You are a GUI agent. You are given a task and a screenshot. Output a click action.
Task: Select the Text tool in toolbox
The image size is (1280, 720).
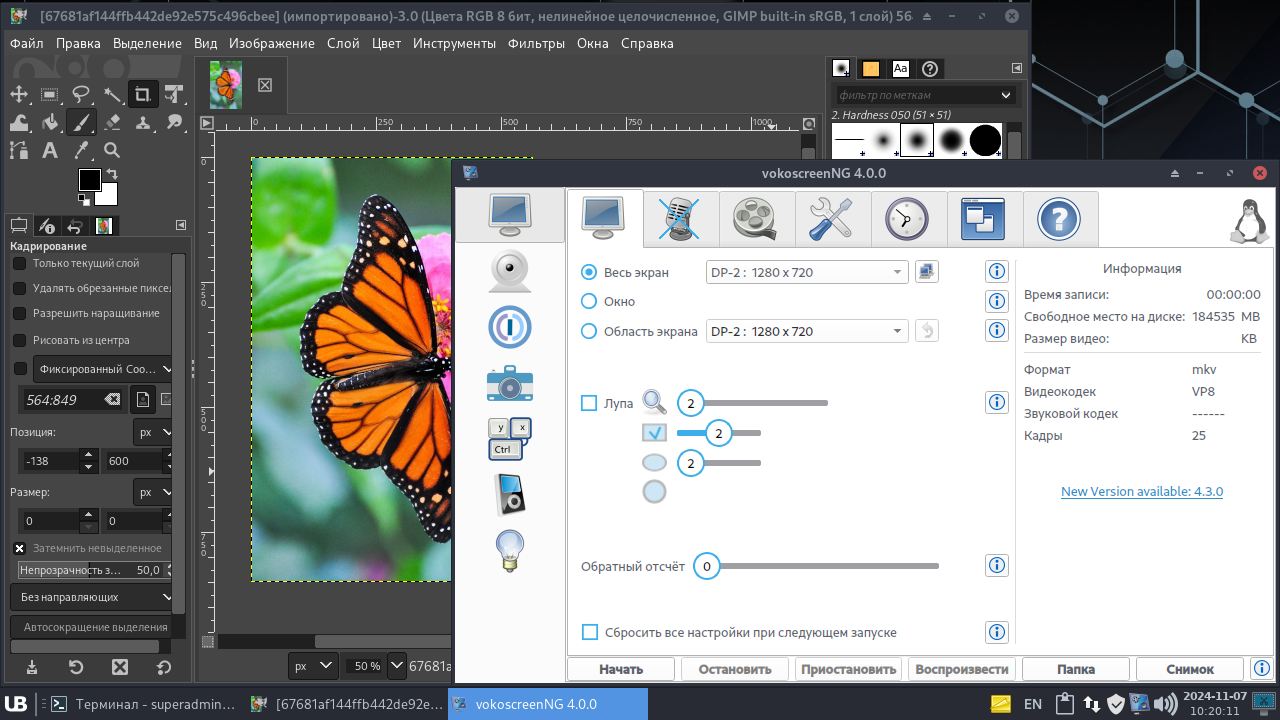point(49,150)
